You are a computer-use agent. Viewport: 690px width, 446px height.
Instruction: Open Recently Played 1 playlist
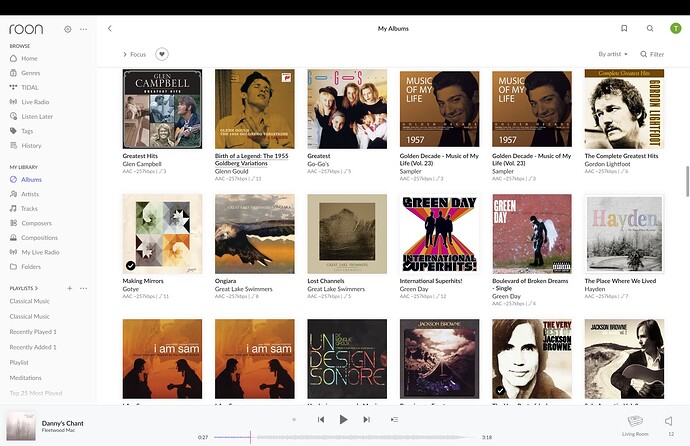(33, 332)
